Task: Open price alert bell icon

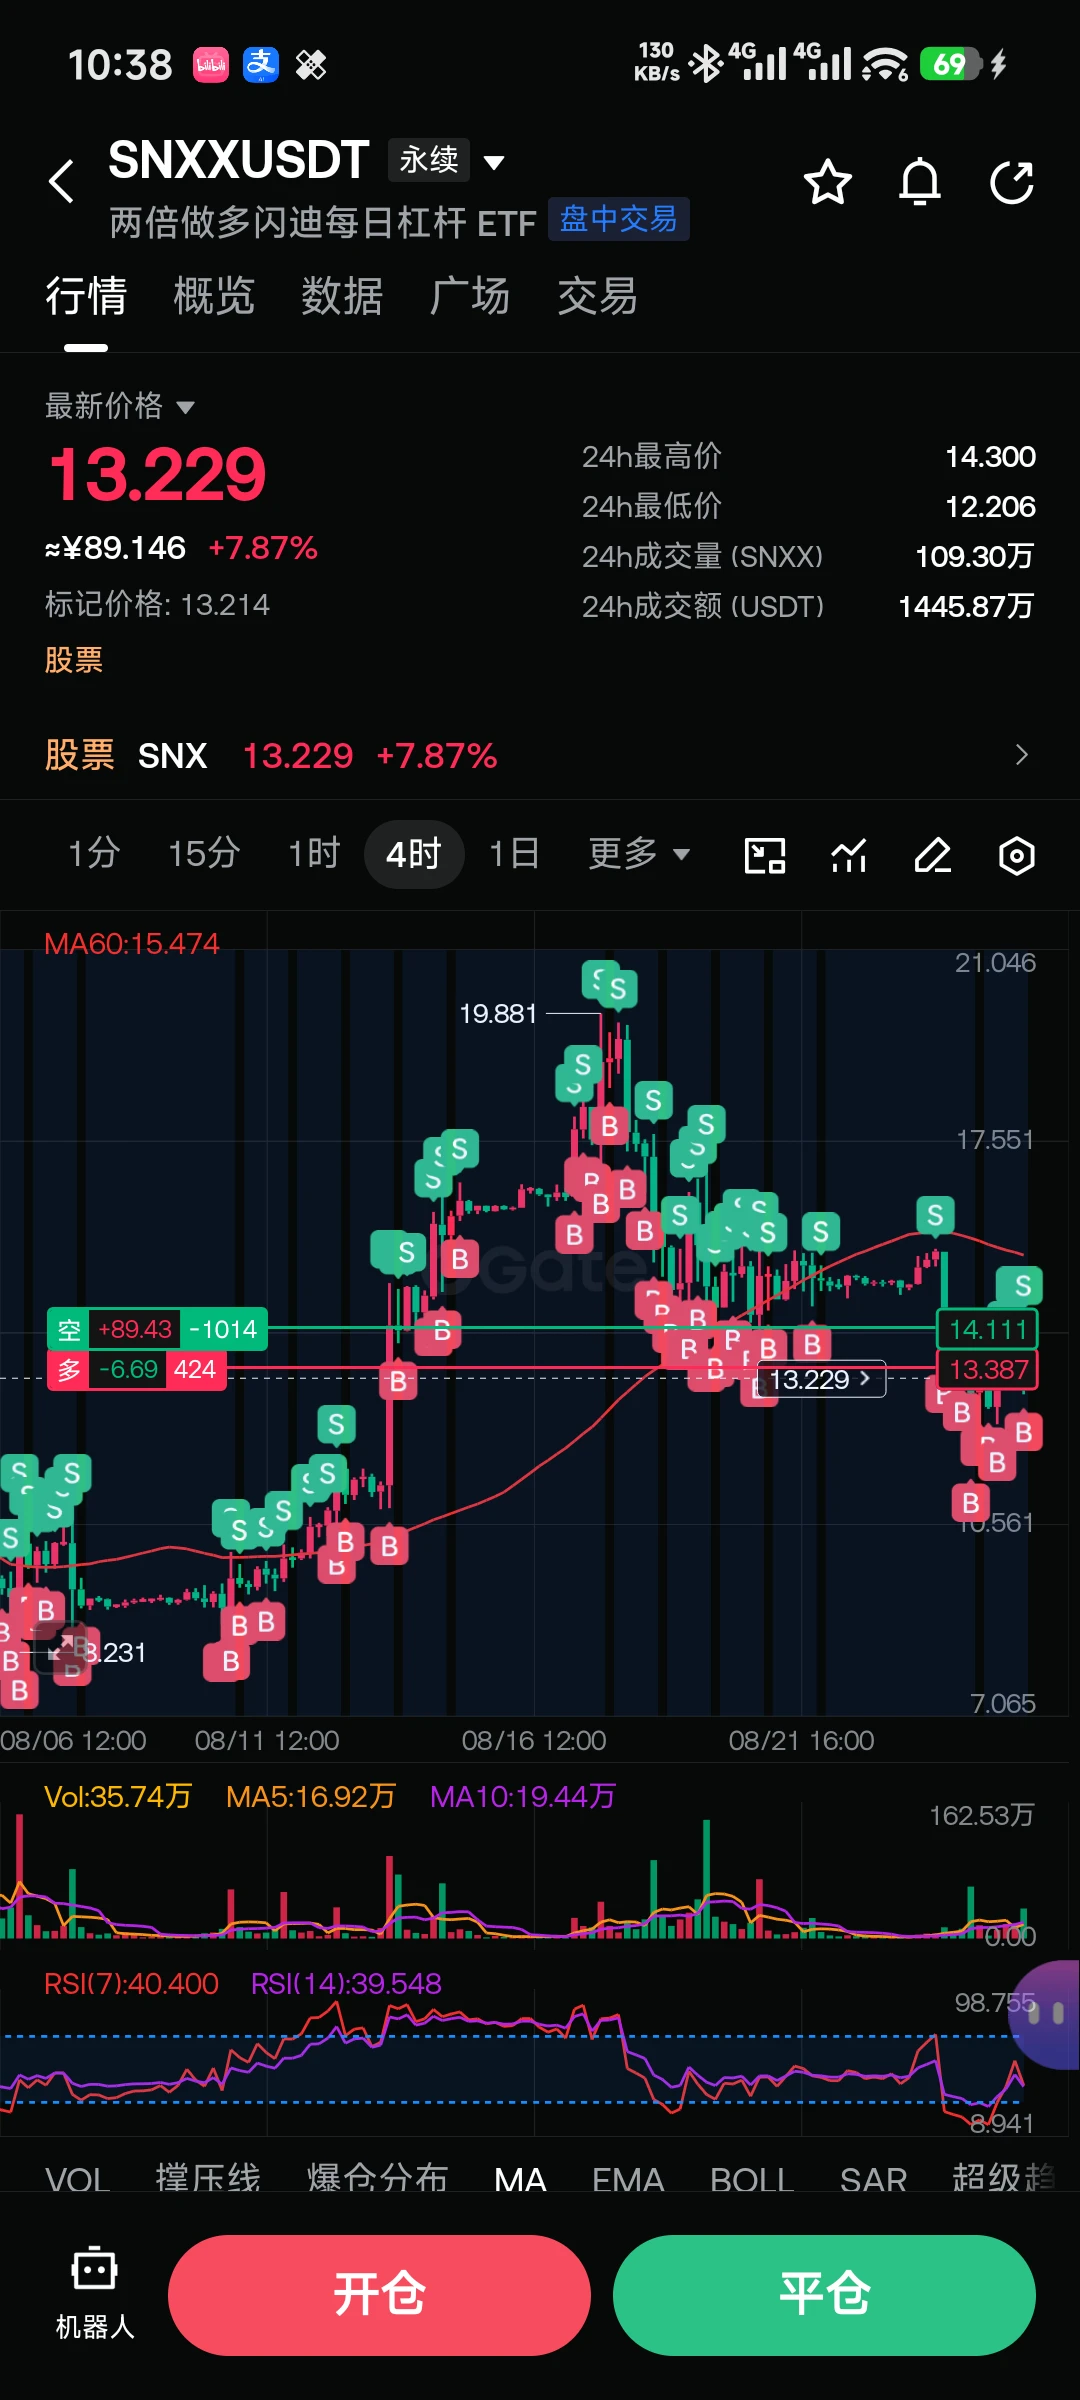Action: [920, 182]
